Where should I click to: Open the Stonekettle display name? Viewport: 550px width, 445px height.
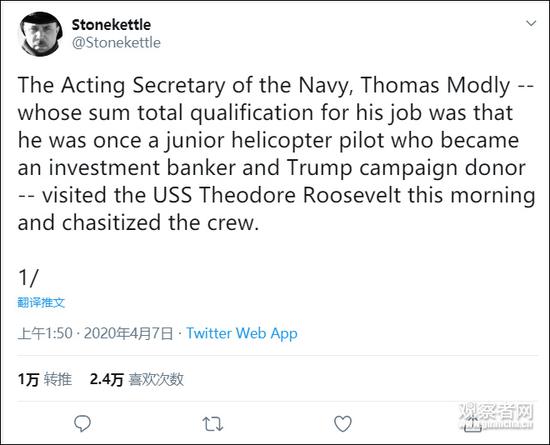coord(111,25)
